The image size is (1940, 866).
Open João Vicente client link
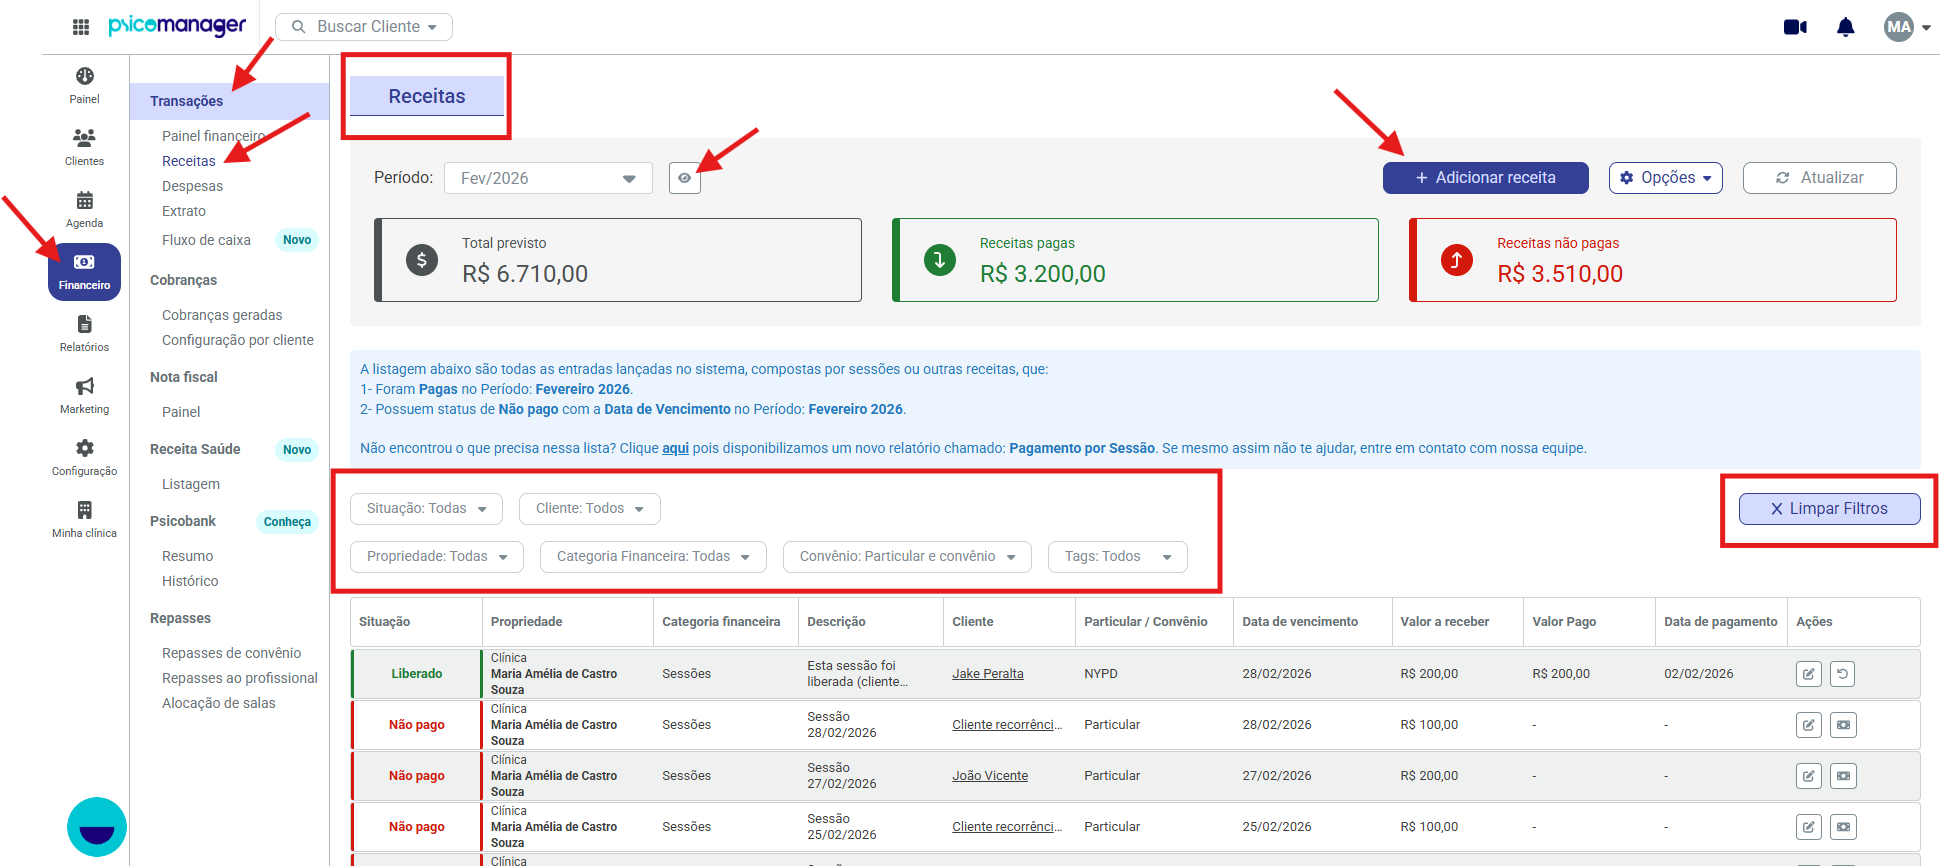point(990,776)
